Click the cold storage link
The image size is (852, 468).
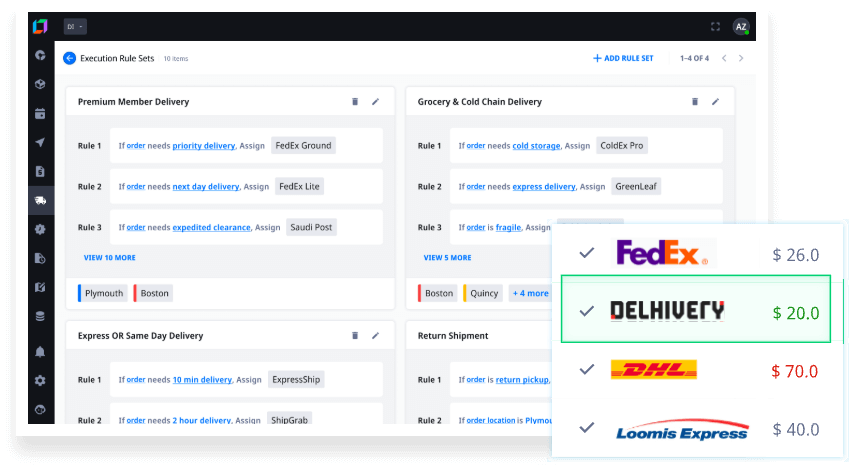[x=536, y=146]
